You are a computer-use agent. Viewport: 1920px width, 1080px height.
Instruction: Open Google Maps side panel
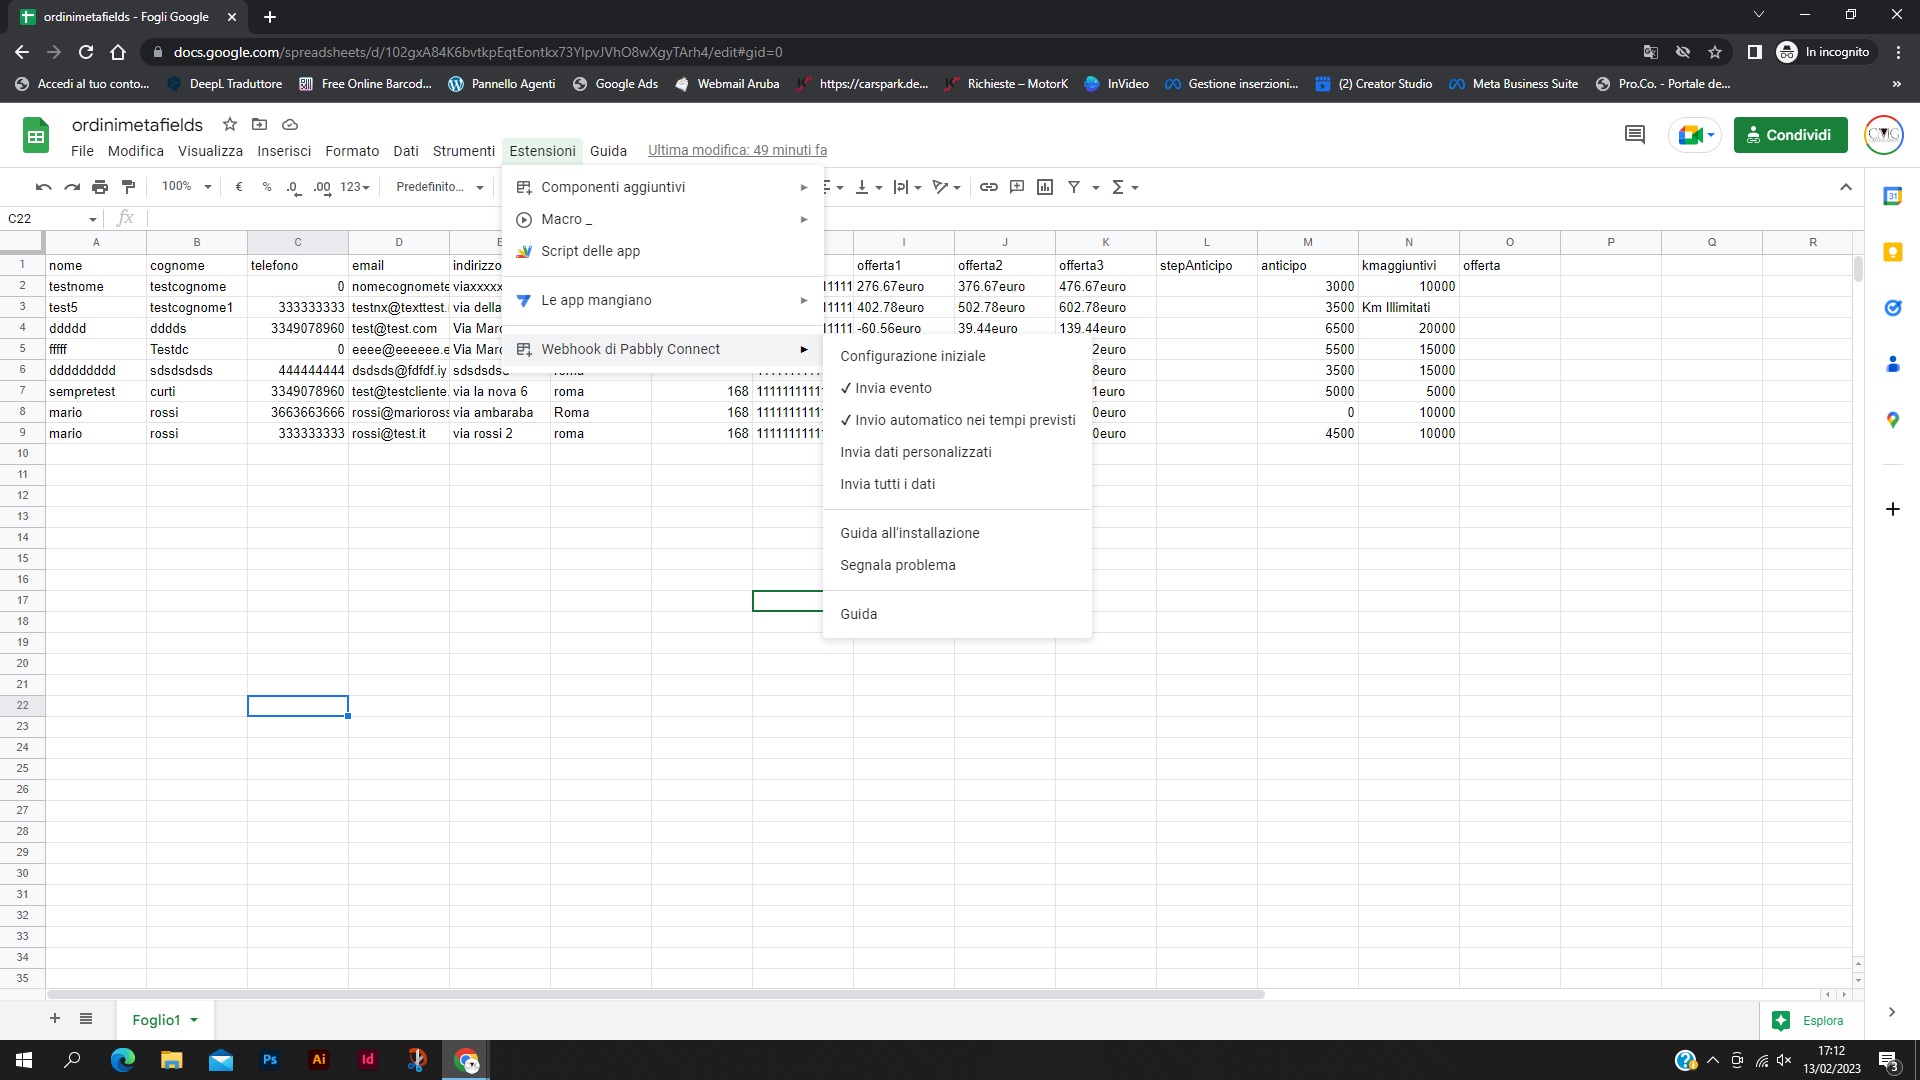[1892, 420]
